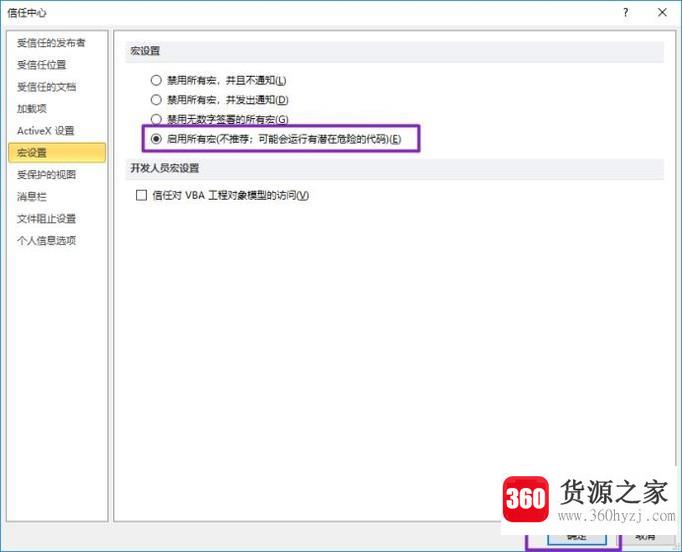
Task: Click the help question mark icon
Action: click(625, 13)
